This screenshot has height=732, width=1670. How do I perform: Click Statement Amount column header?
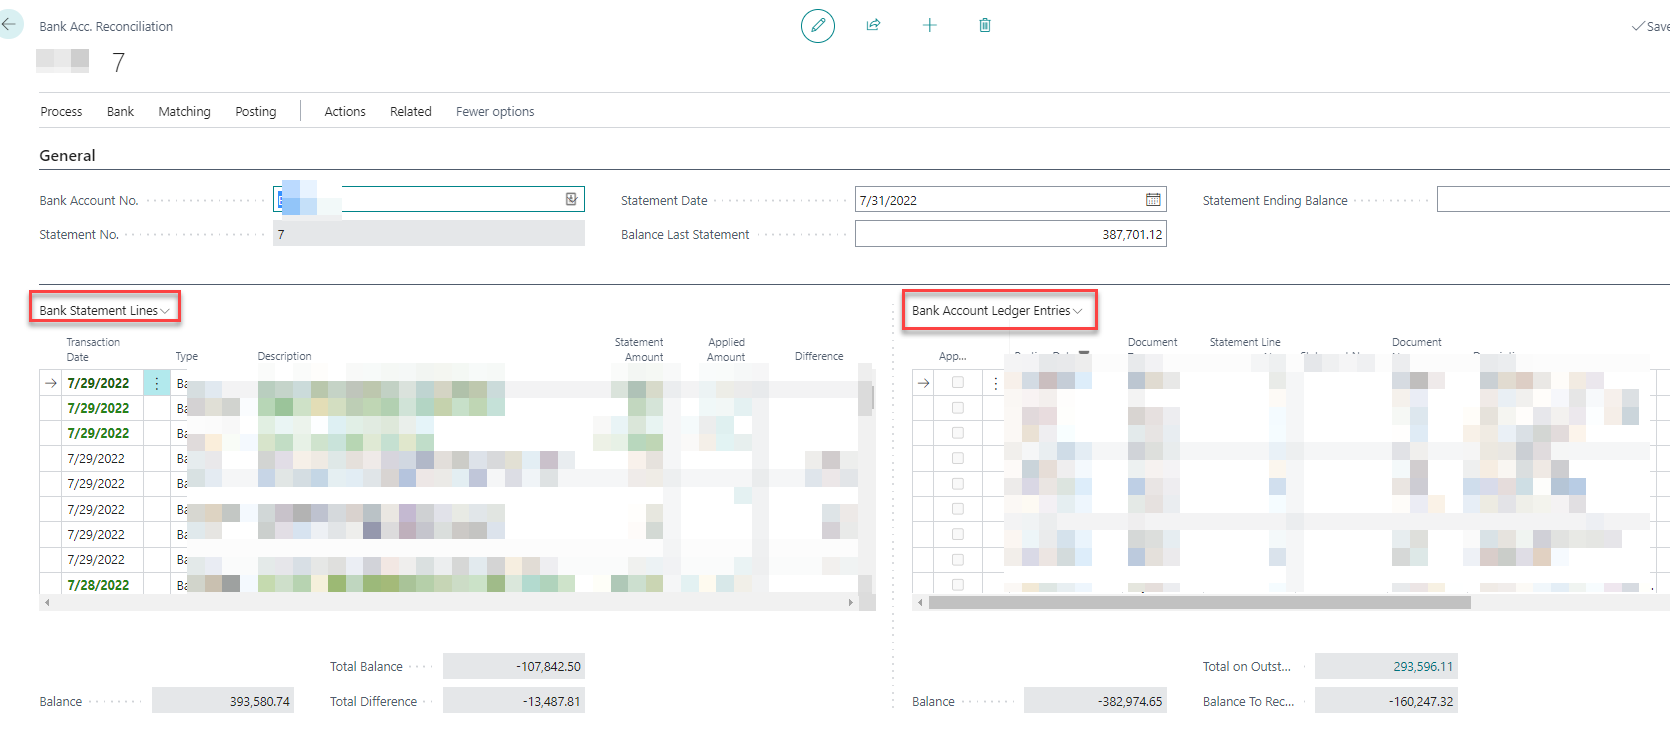point(639,349)
